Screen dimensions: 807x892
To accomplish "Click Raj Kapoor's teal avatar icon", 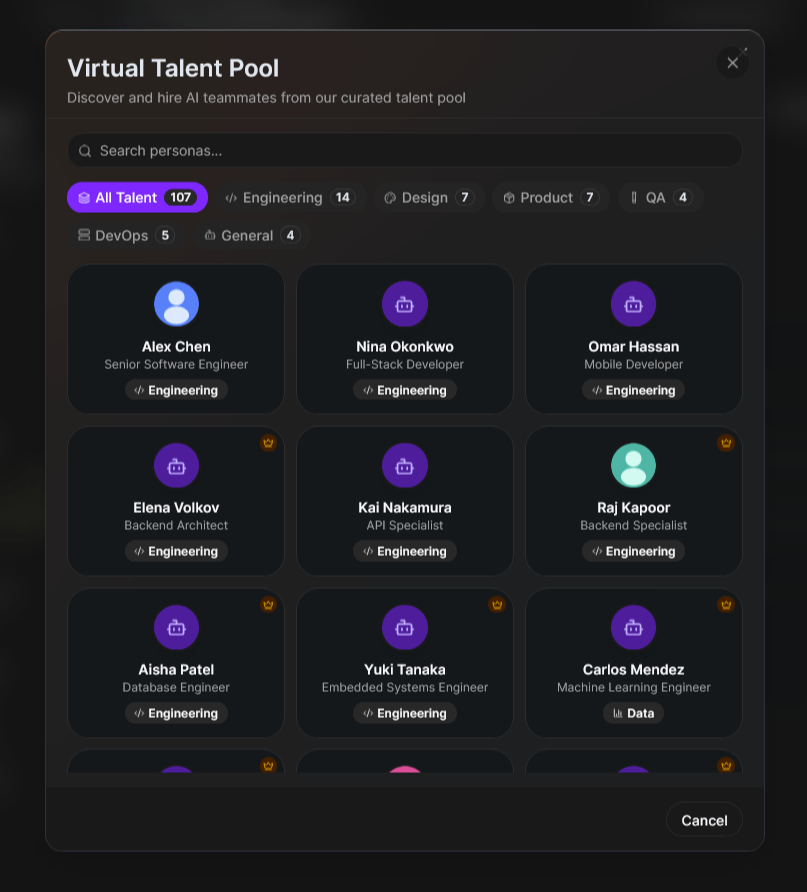I will [633, 465].
